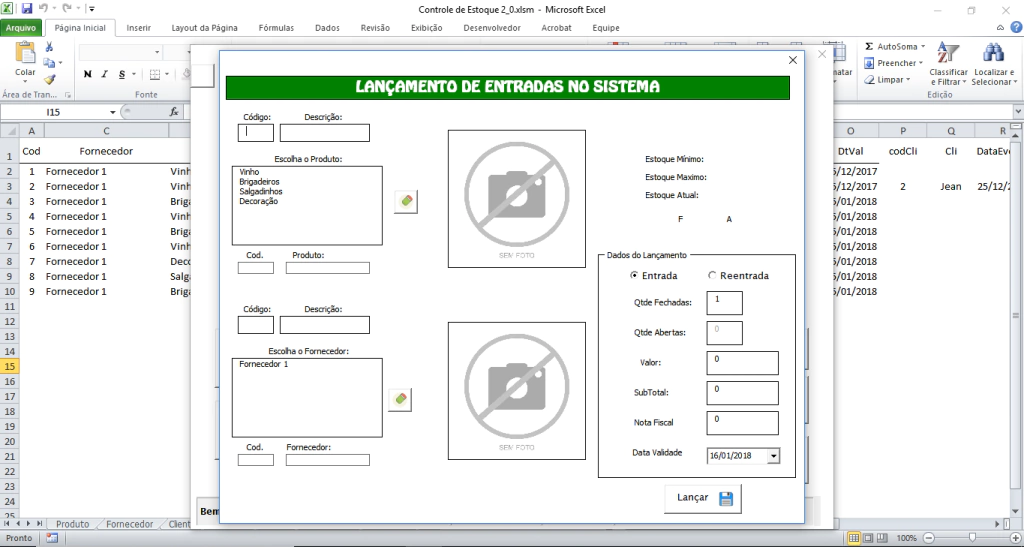Select the Entrada radio button
The height and width of the screenshot is (547, 1024).
pyautogui.click(x=634, y=275)
